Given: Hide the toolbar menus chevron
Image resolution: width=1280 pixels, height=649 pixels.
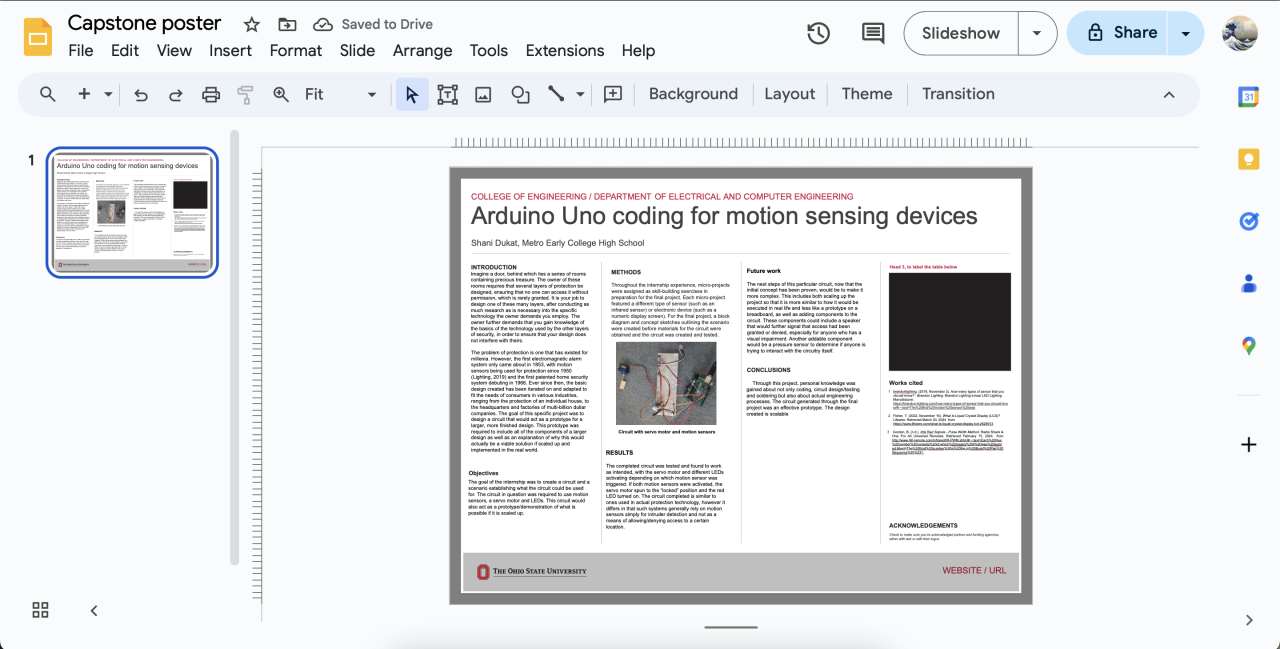Looking at the screenshot, I should click(x=1168, y=94).
